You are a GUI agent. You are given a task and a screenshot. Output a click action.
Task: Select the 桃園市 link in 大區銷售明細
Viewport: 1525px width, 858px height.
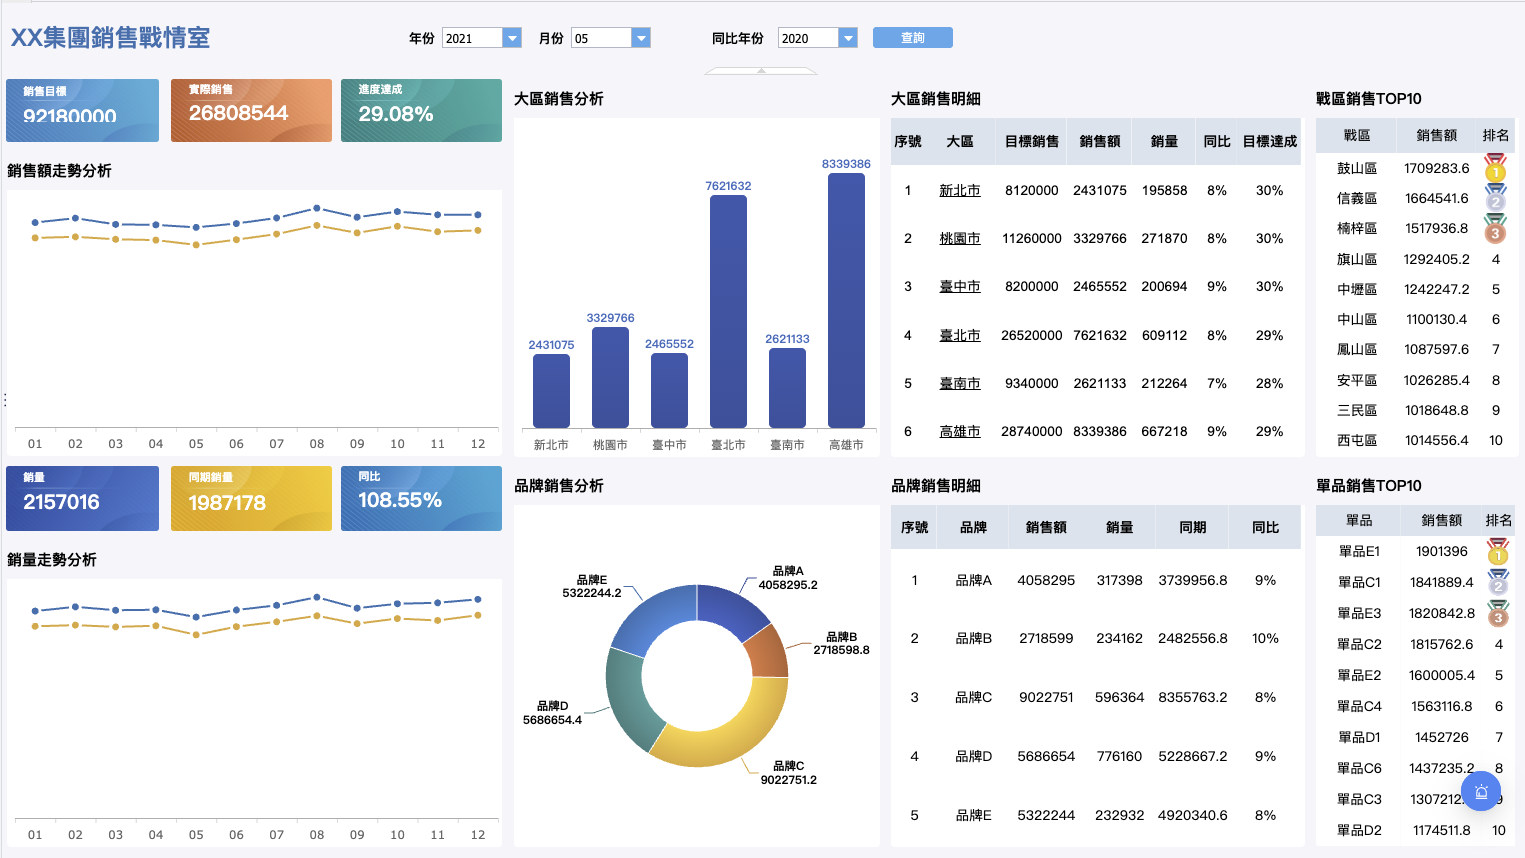click(x=959, y=238)
